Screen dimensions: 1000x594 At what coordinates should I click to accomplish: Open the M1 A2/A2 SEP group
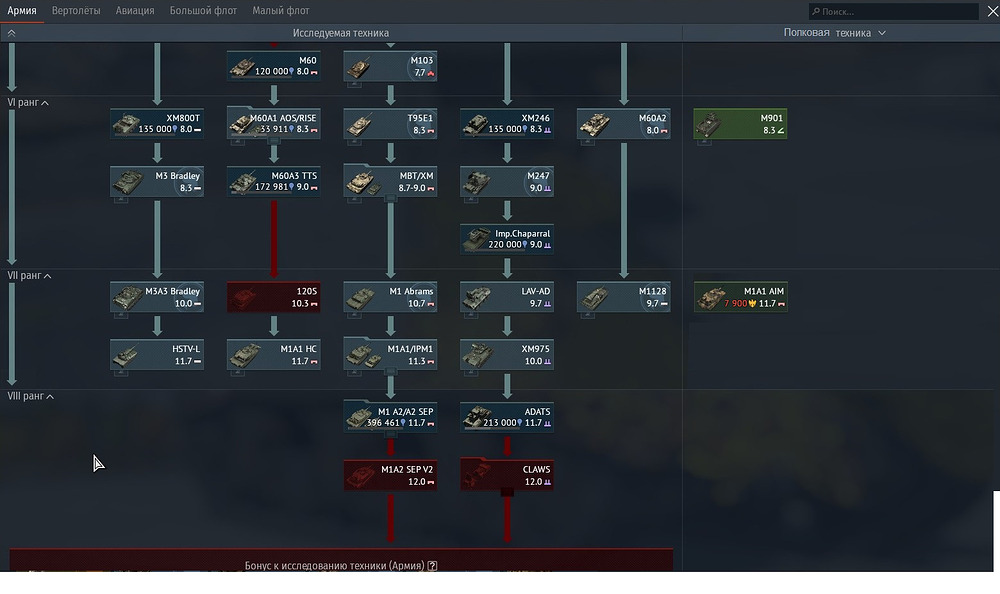click(x=390, y=417)
